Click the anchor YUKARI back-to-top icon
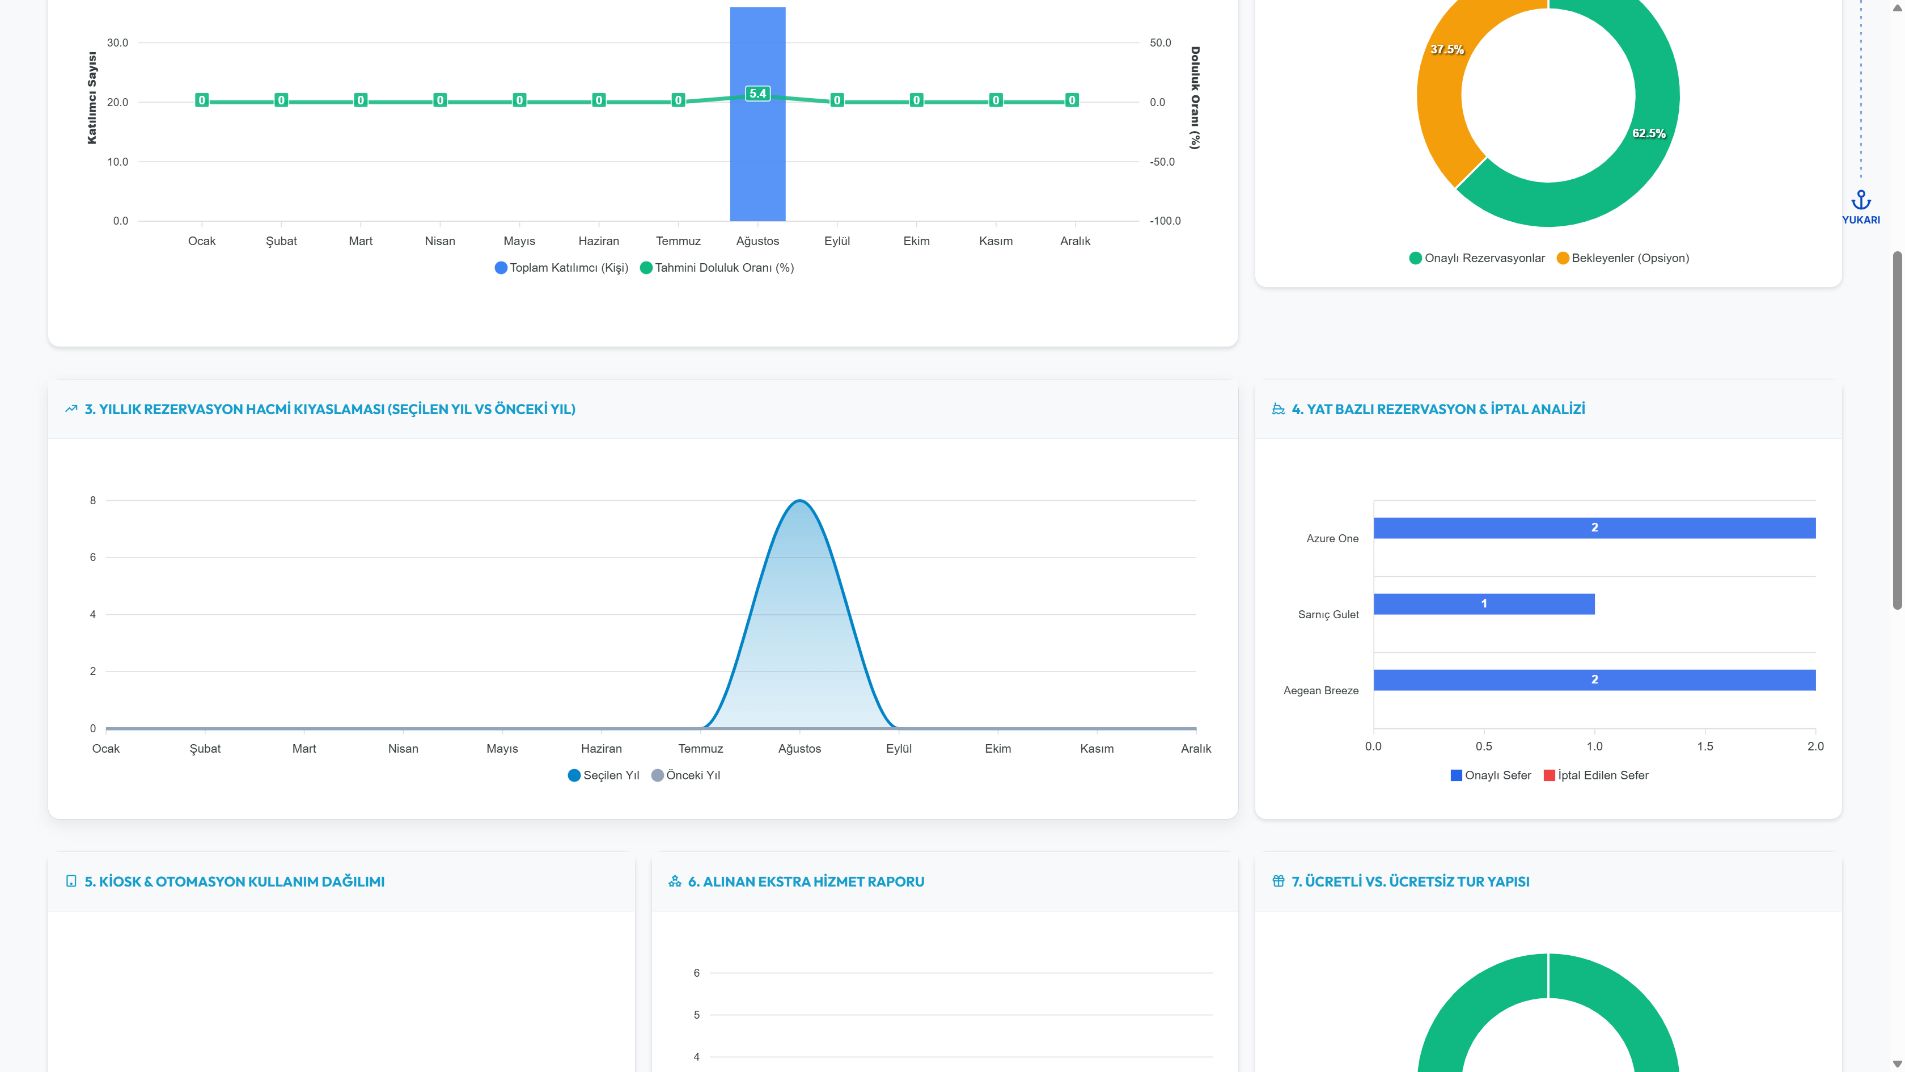Viewport: 1905px width, 1072px height. pyautogui.click(x=1861, y=206)
